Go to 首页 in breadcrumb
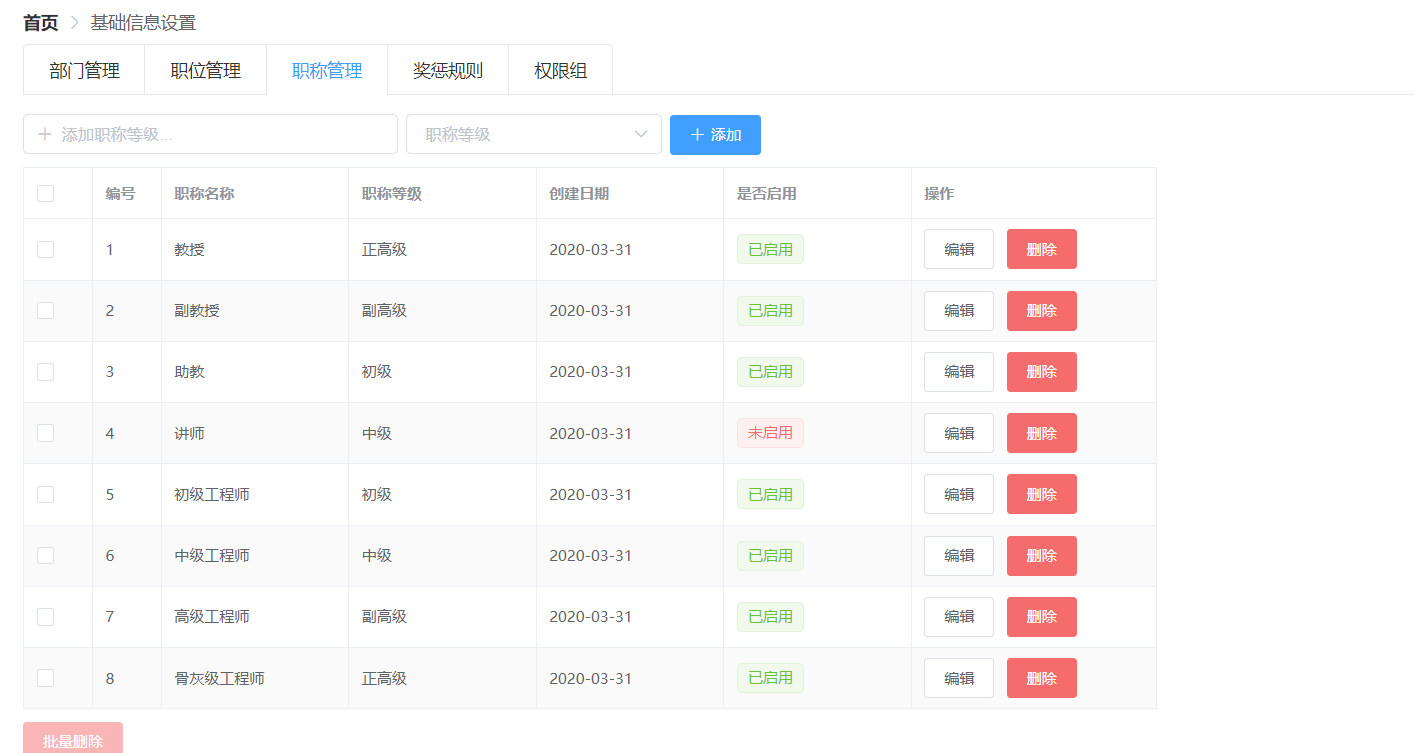The height and width of the screenshot is (753, 1414). coord(41,22)
